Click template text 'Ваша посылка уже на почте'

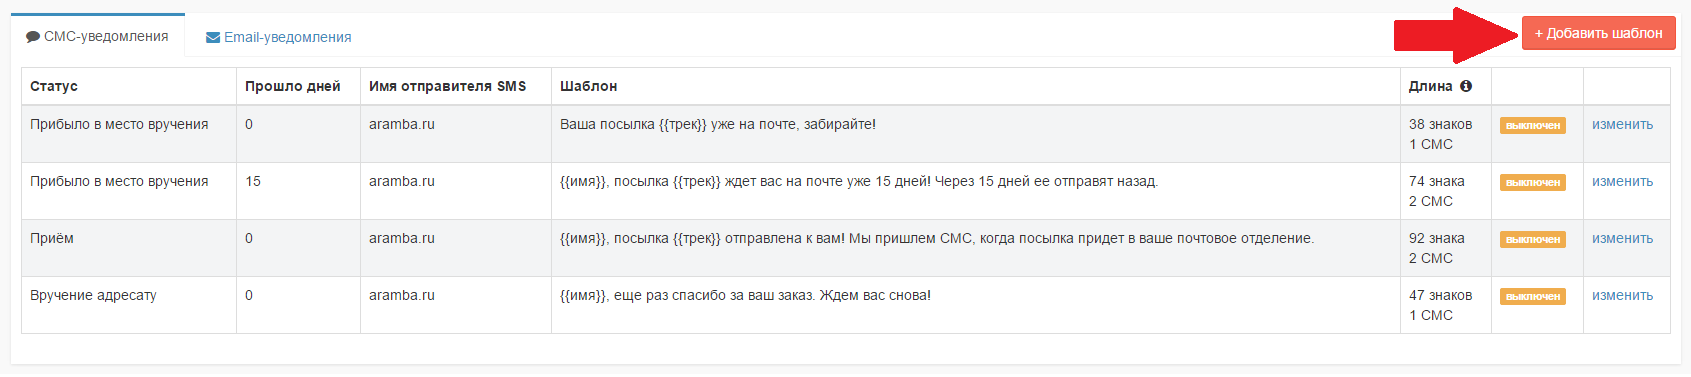(x=718, y=124)
